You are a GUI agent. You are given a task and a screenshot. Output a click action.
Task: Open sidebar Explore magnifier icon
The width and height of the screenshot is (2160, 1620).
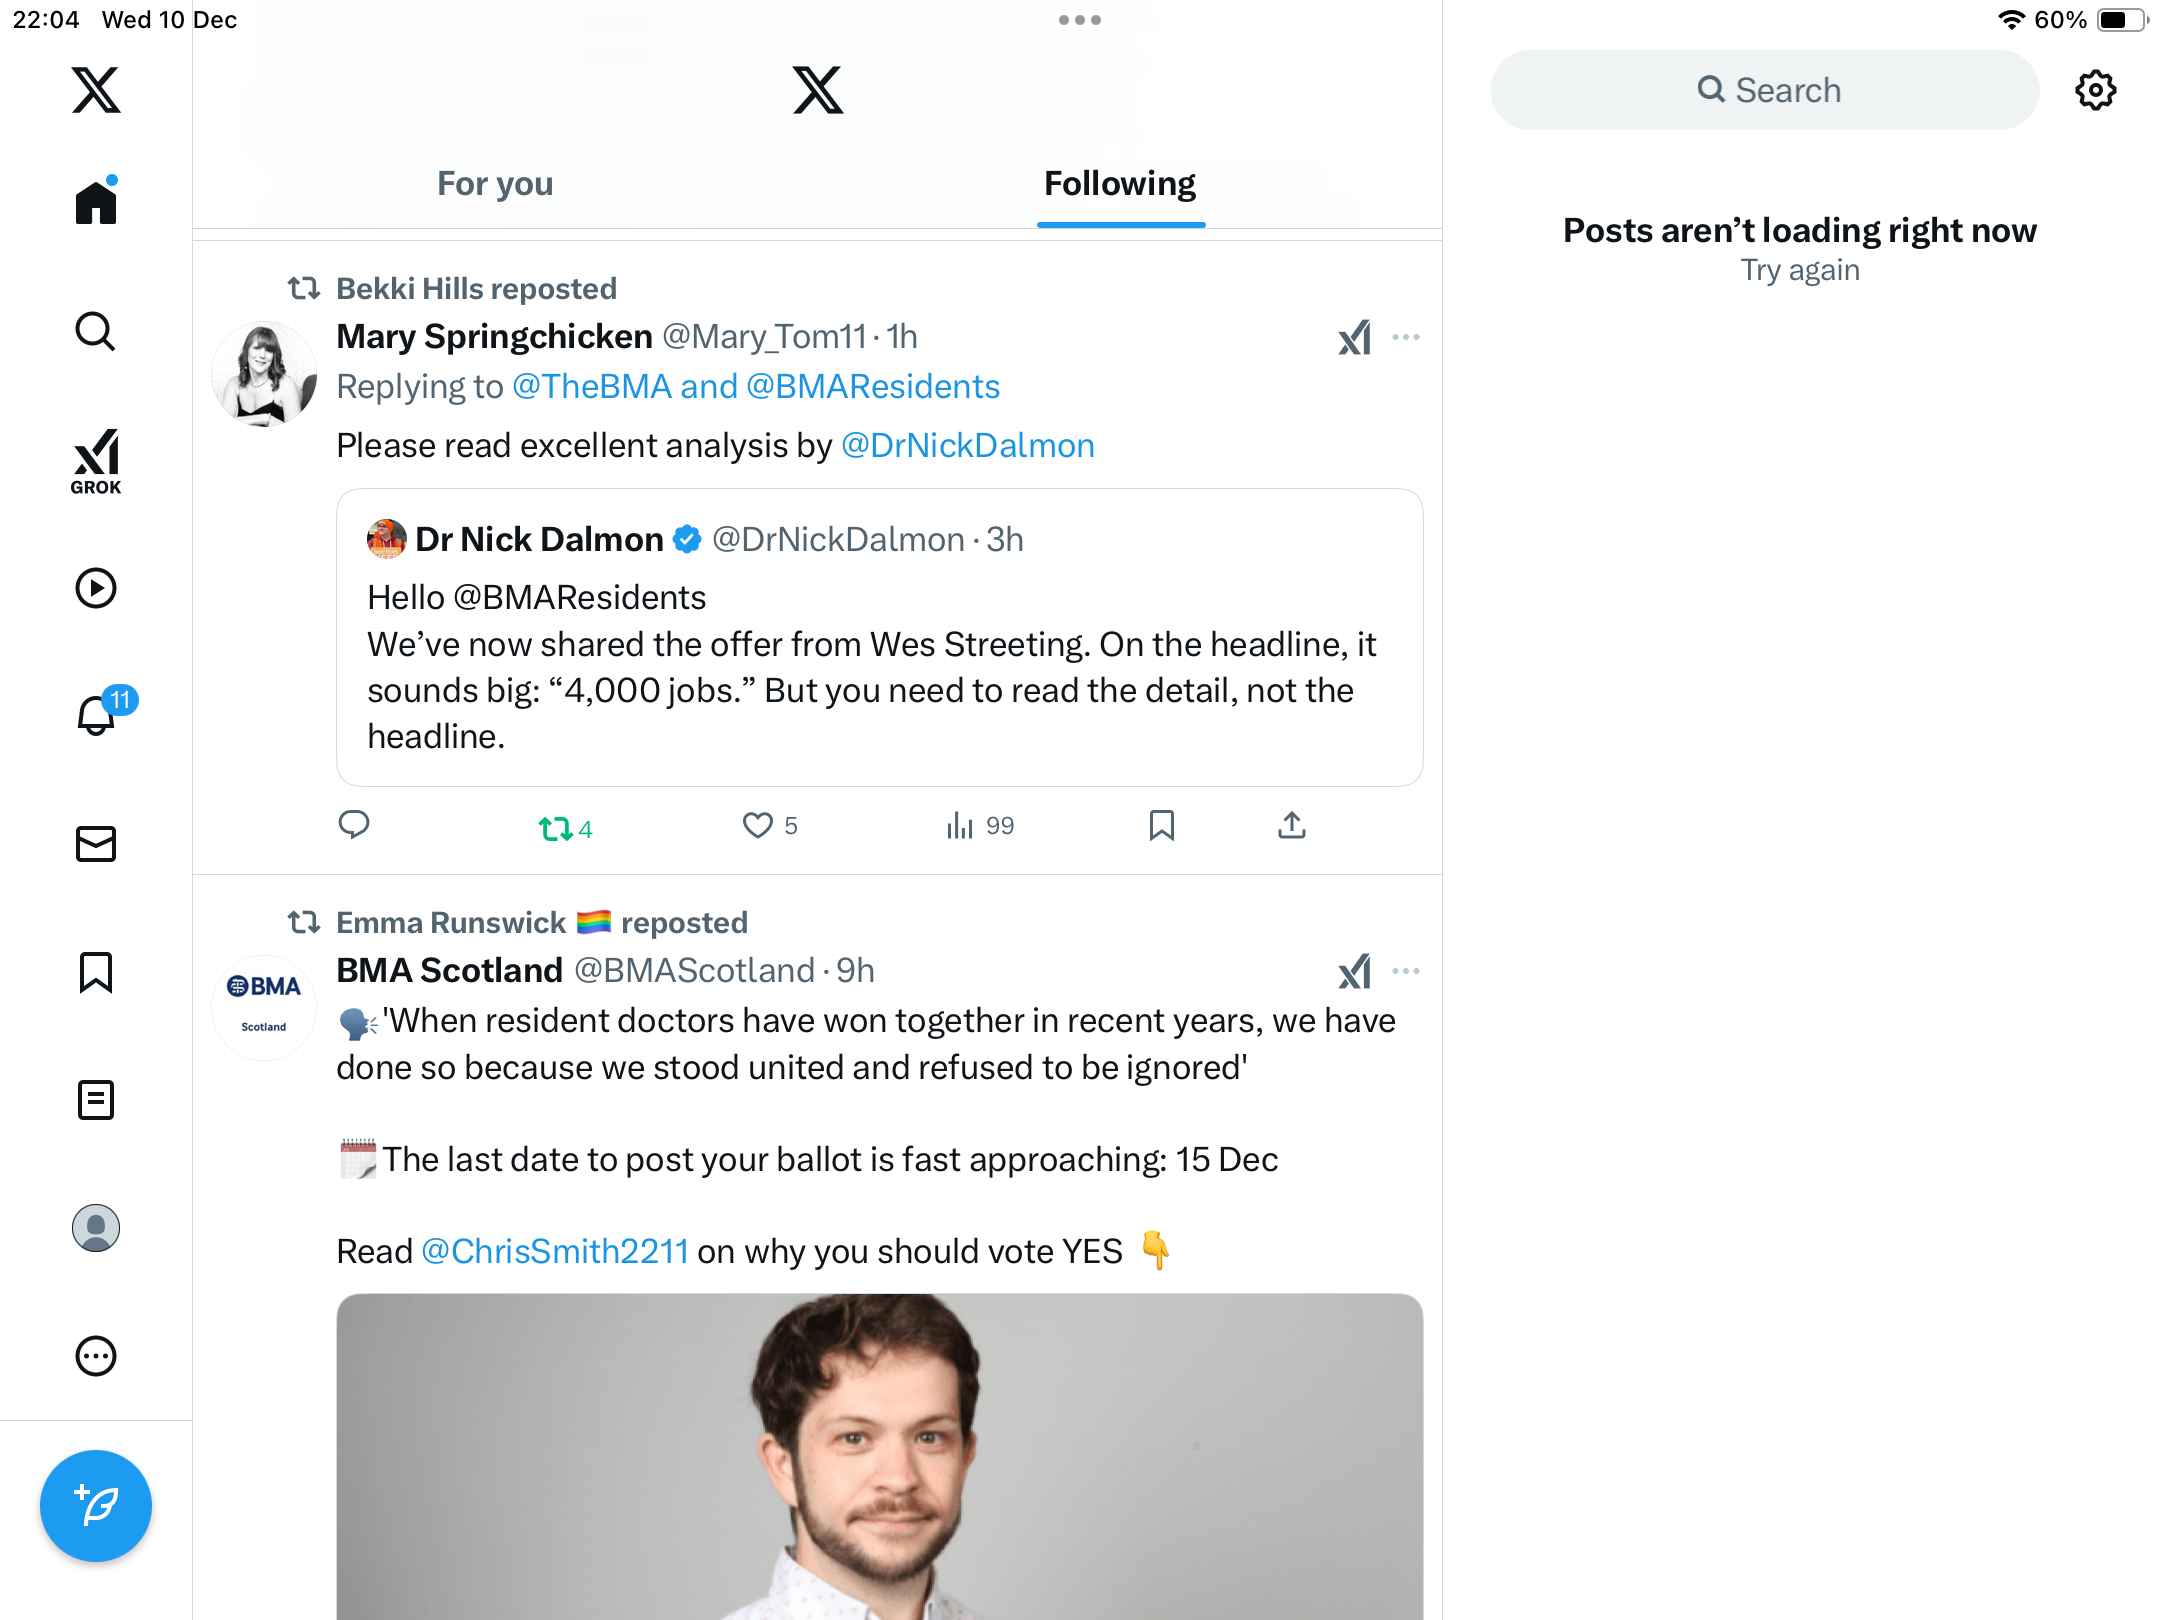pyautogui.click(x=96, y=332)
